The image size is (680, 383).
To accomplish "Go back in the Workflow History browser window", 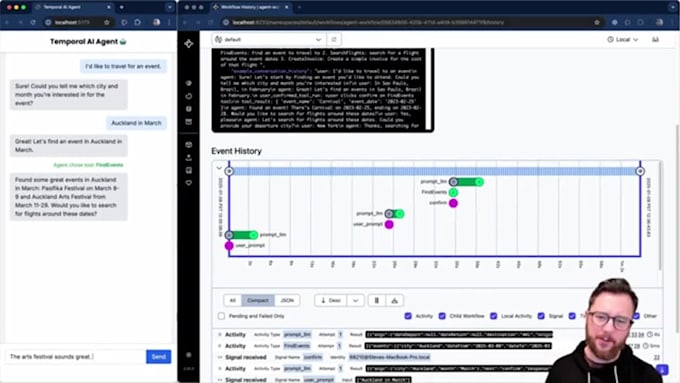I will (185, 22).
